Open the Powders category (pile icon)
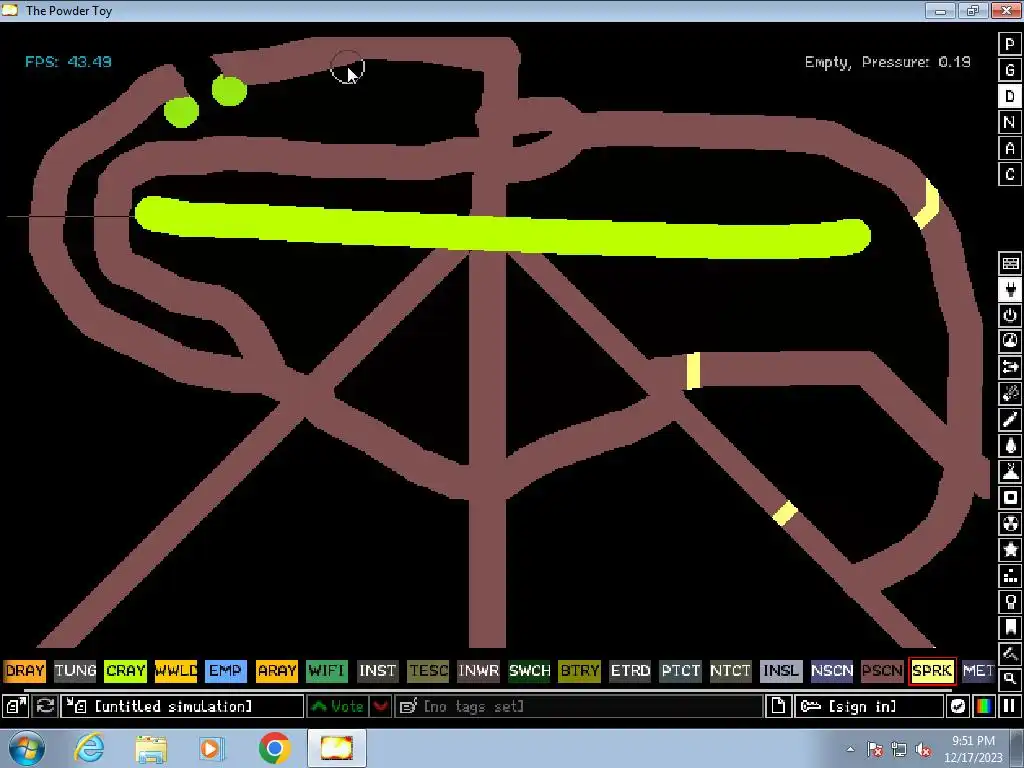 pos(1010,472)
